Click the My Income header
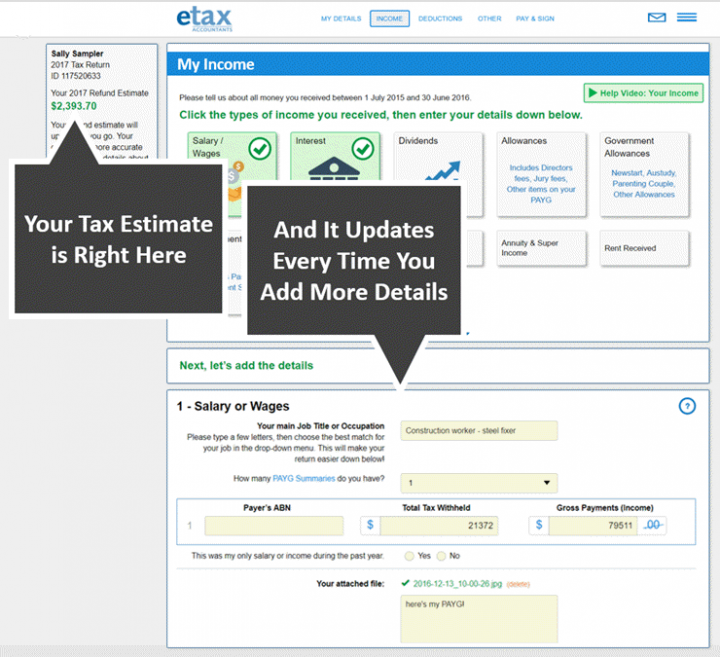The height and width of the screenshot is (657, 720). click(216, 64)
